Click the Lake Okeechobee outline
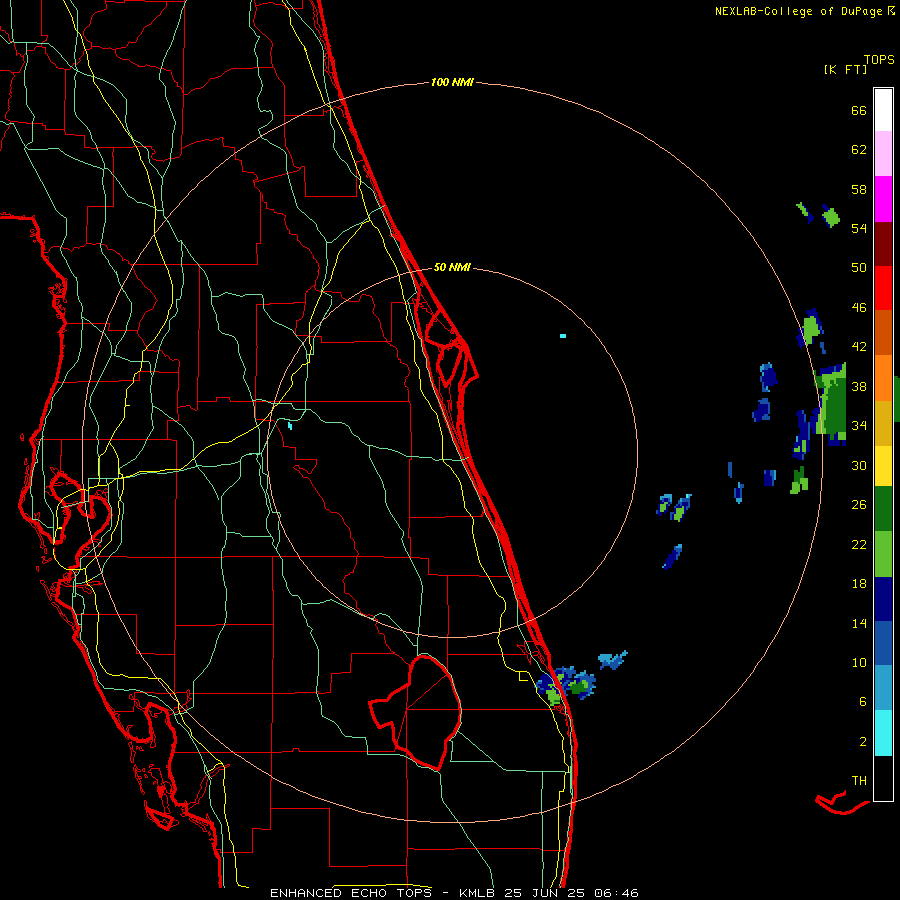Screen dimensions: 900x900 [416, 712]
